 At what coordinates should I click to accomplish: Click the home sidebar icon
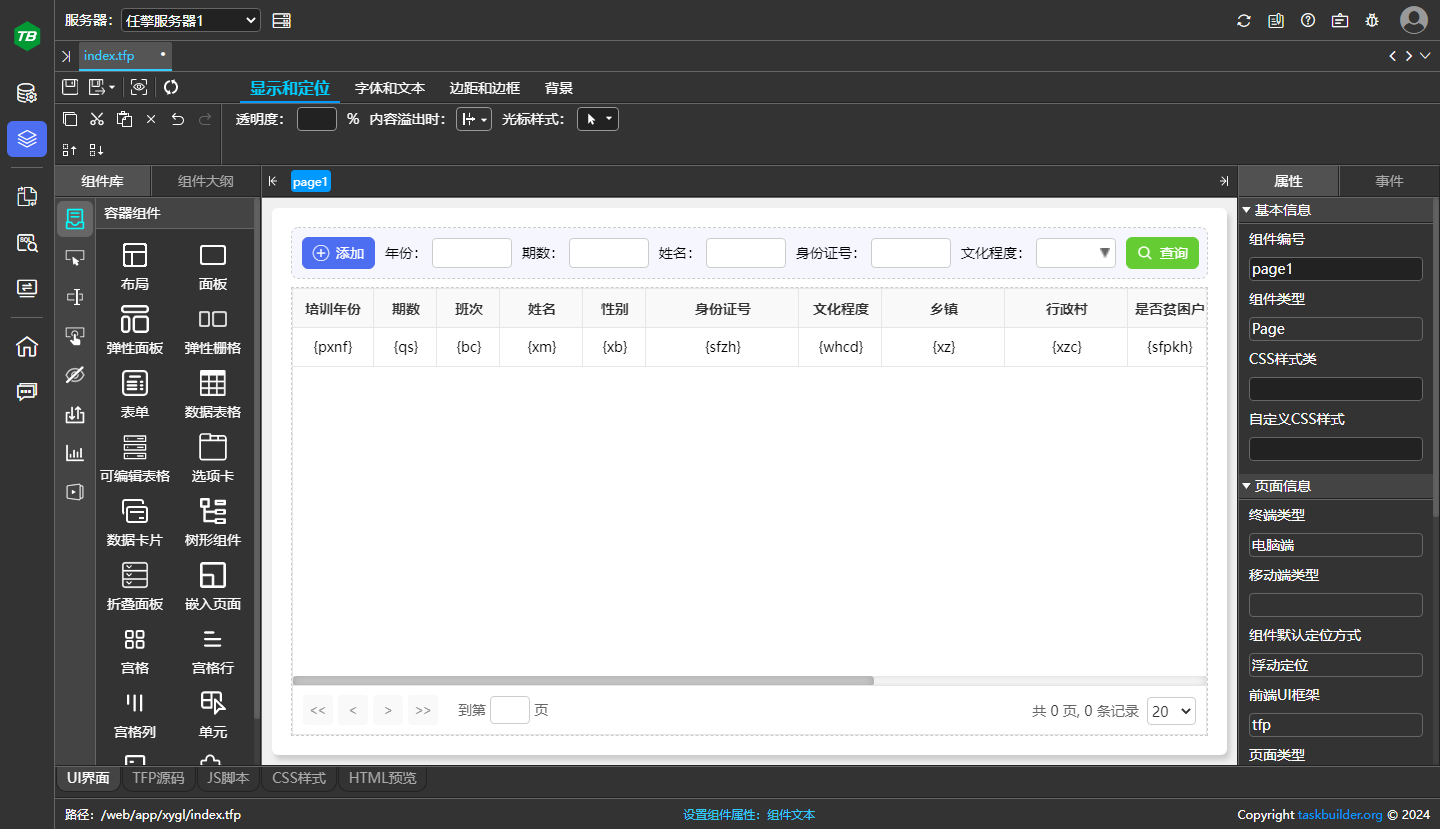point(27,347)
